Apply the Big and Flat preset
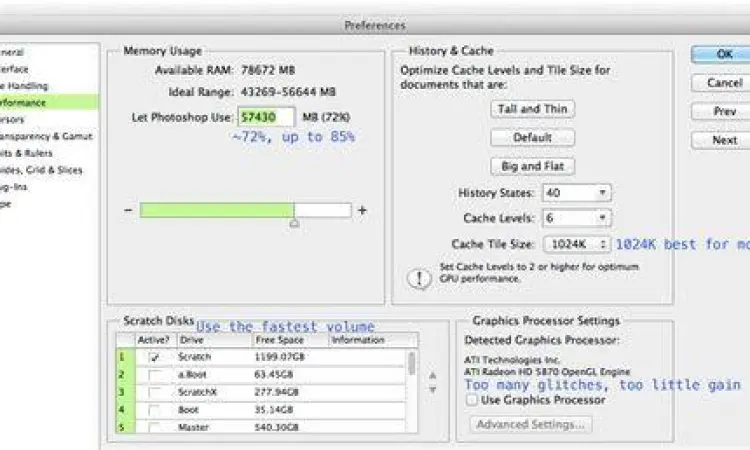The width and height of the screenshot is (750, 450). point(532,165)
